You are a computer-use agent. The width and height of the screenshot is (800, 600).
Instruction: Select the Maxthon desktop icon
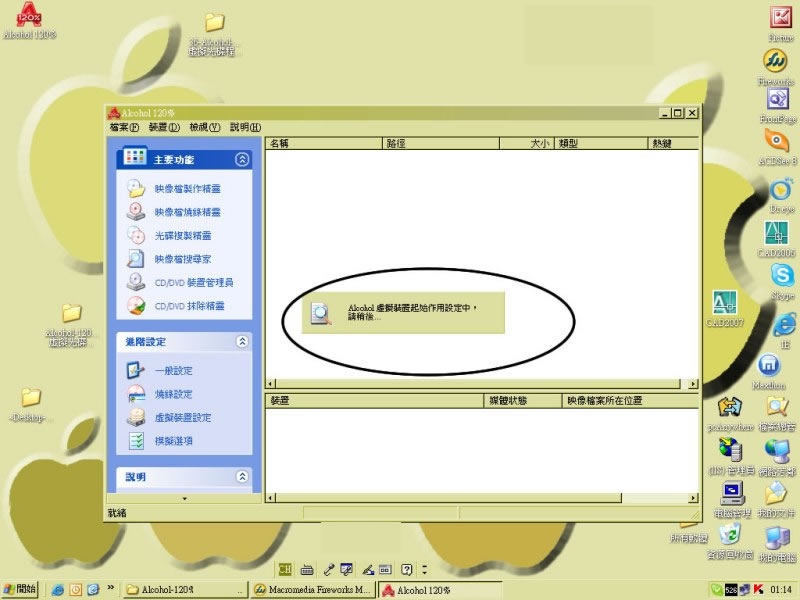click(769, 371)
